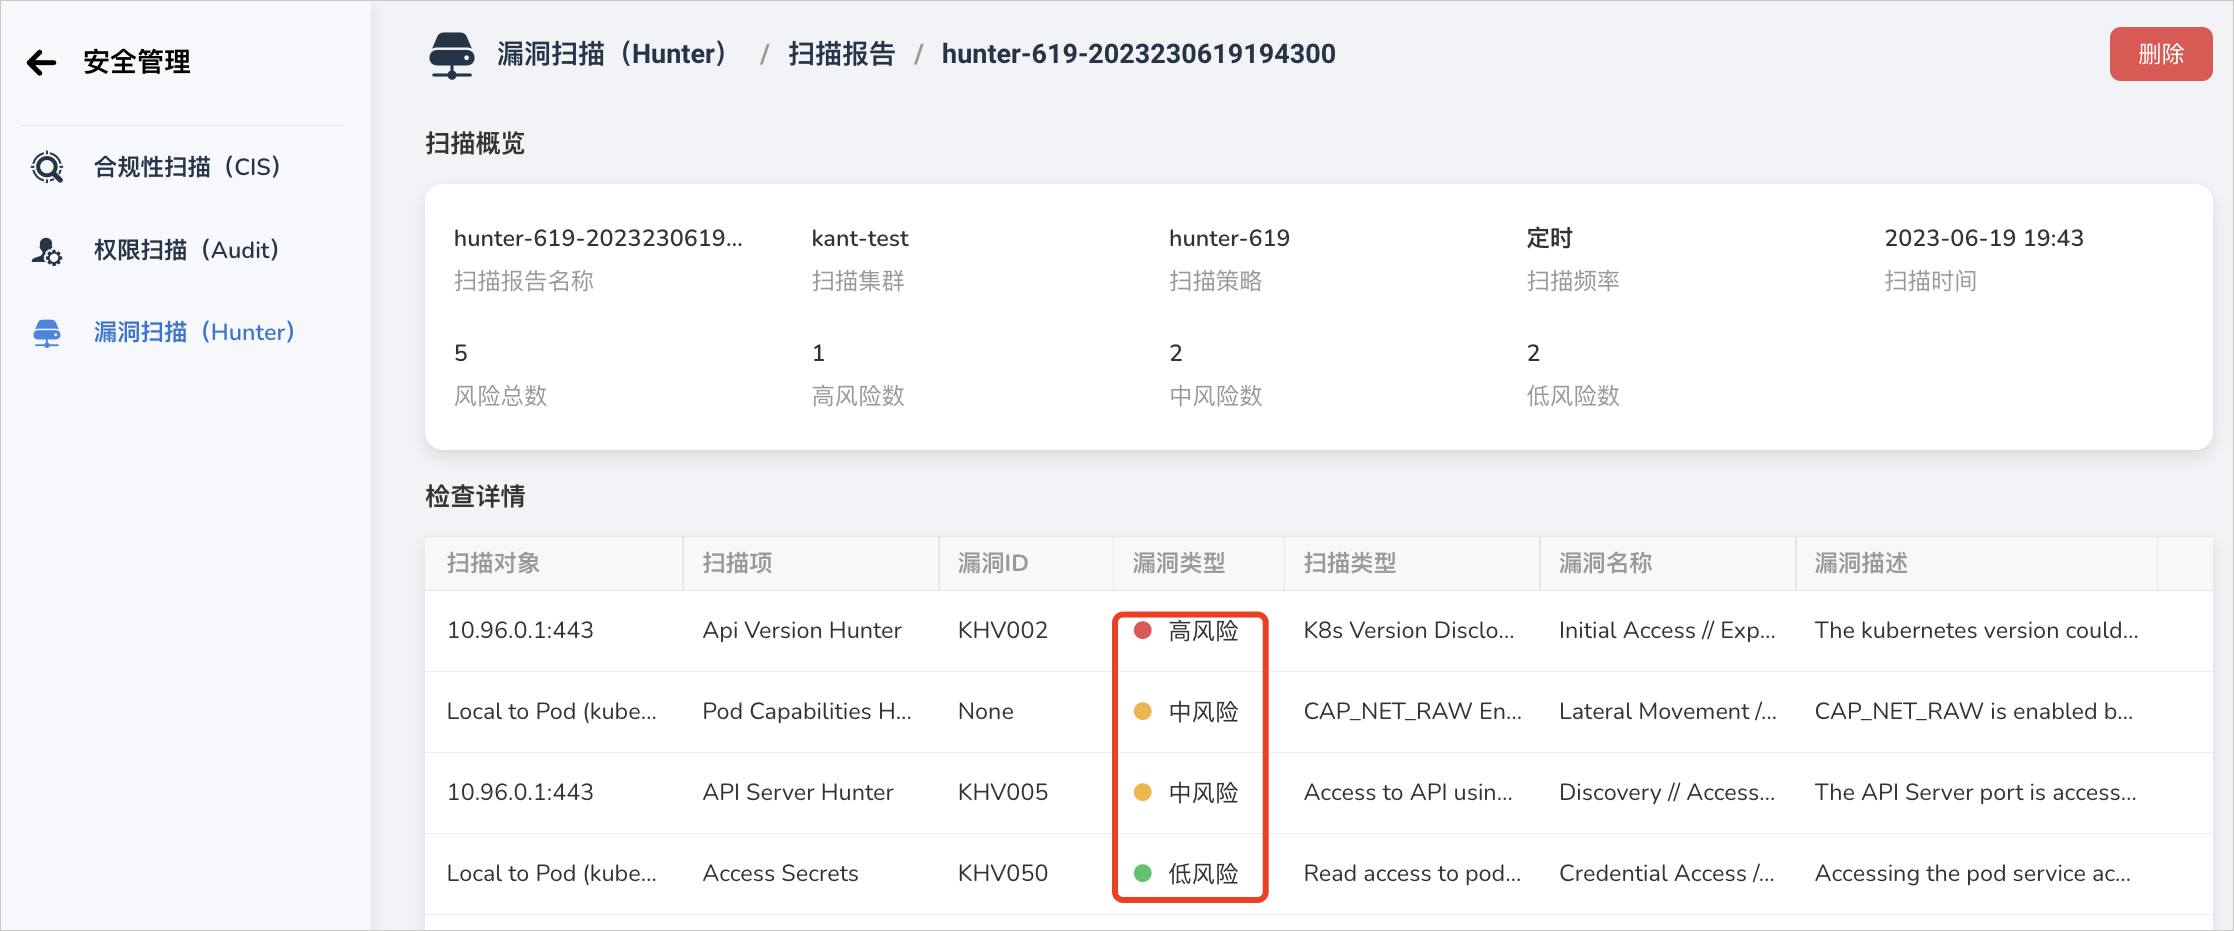The image size is (2234, 931).
Task: Click the orange dot in the Pod Capabilities row
Action: (x=1142, y=711)
